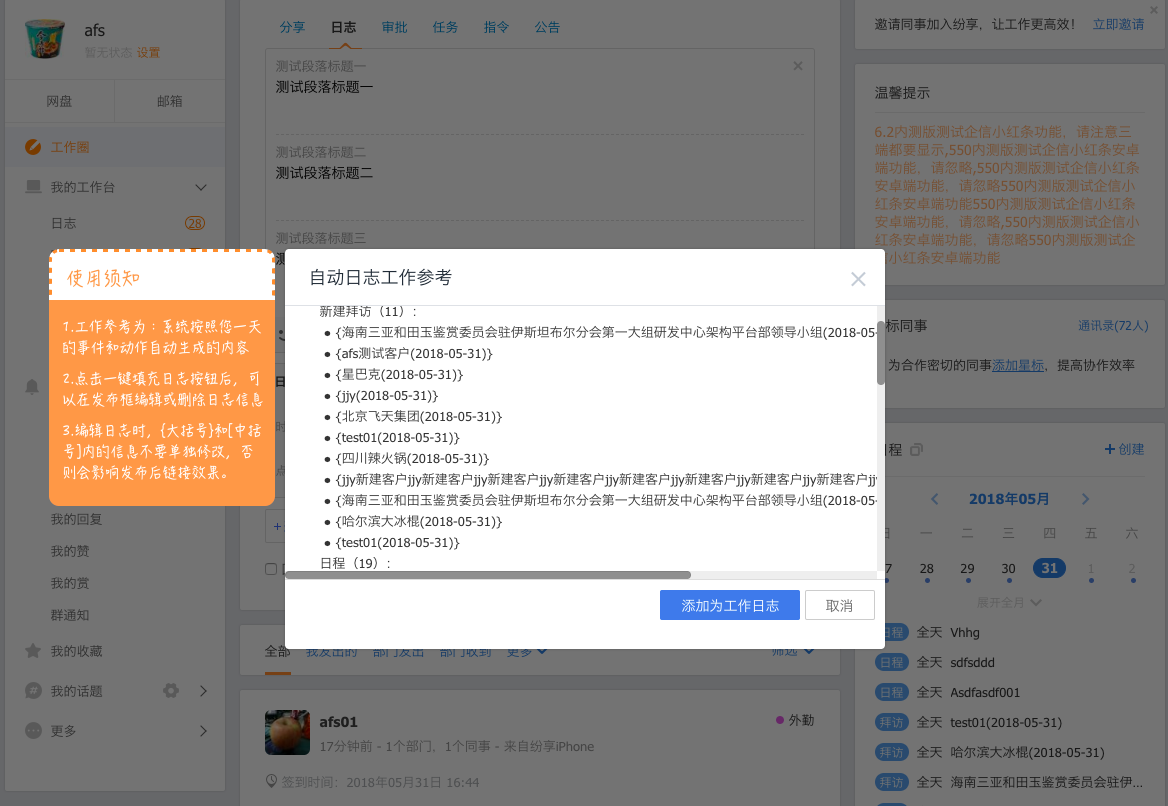This screenshot has height=806, width=1168.
Task: Open 网盘 in the sidebar
Action: tap(60, 101)
